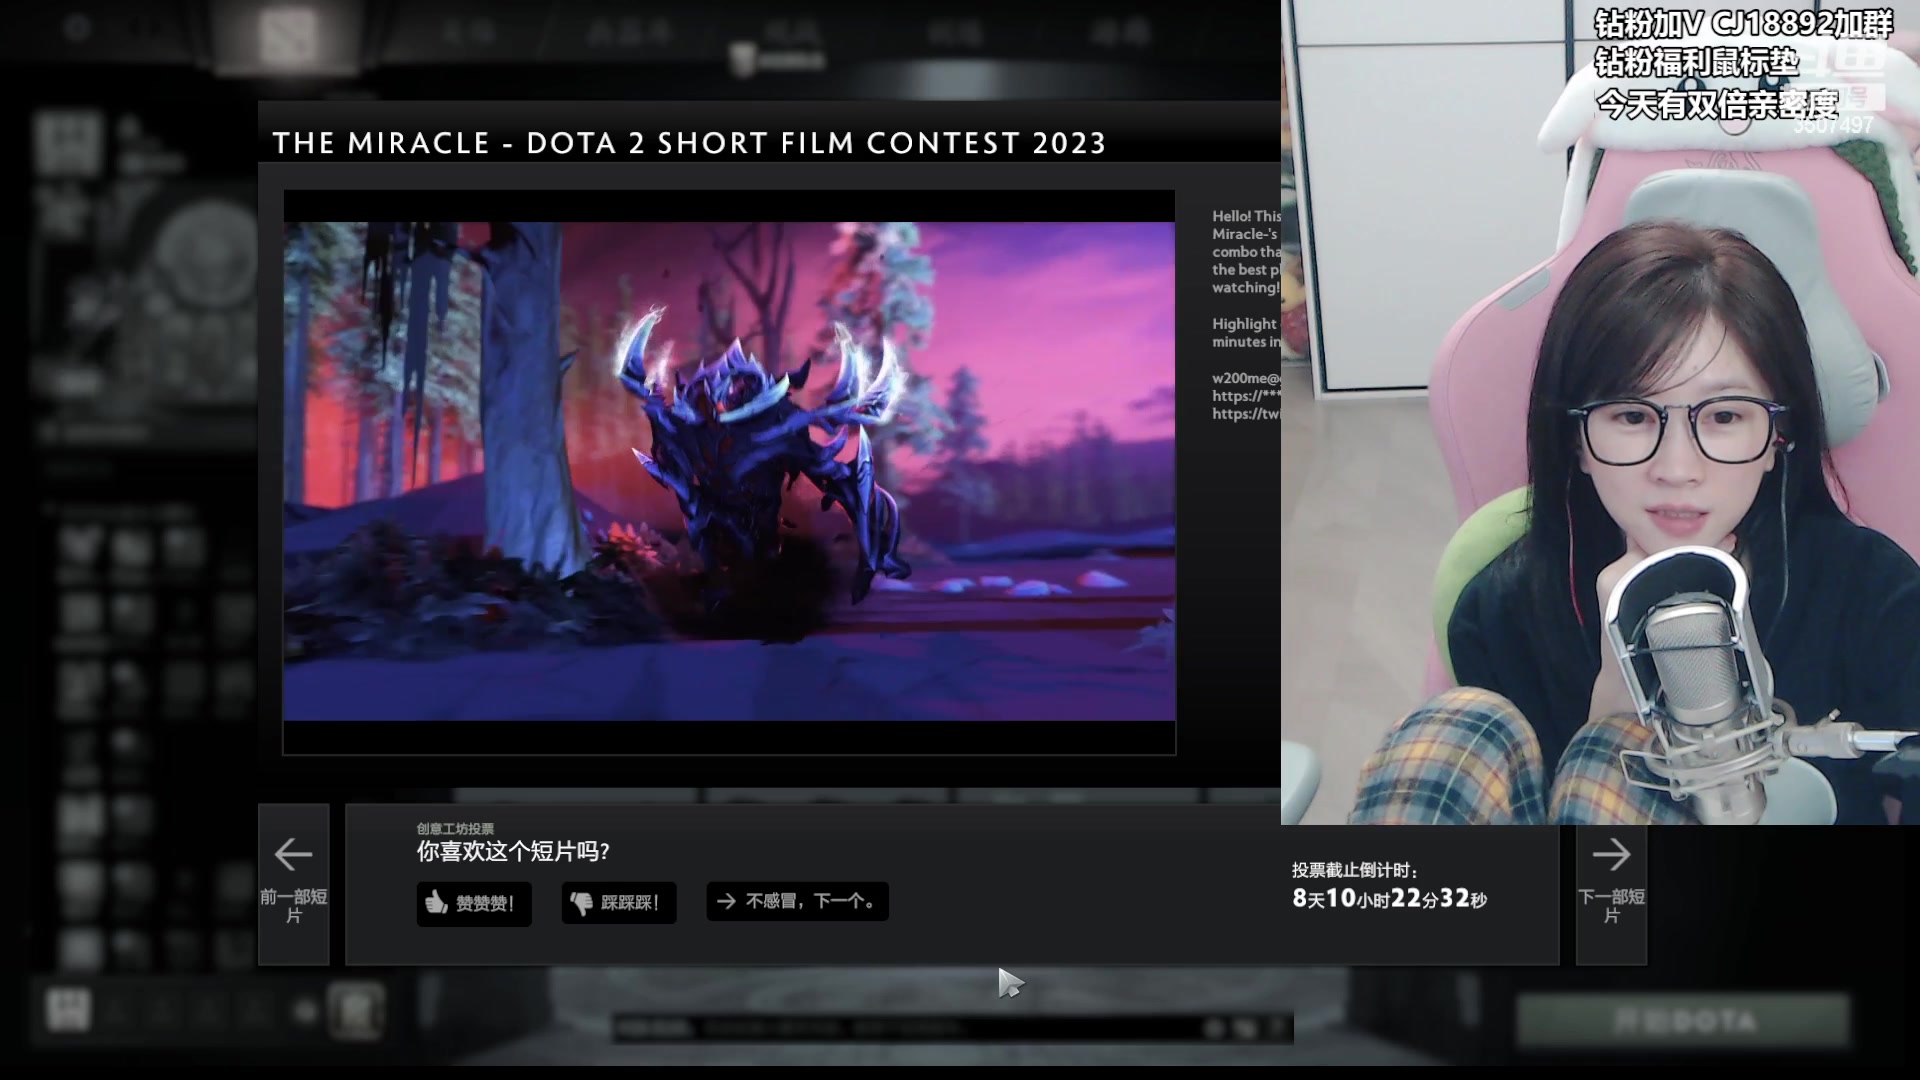Viewport: 1920px width, 1080px height.
Task: Click the blurred green play Dota button
Action: click(x=1682, y=1021)
